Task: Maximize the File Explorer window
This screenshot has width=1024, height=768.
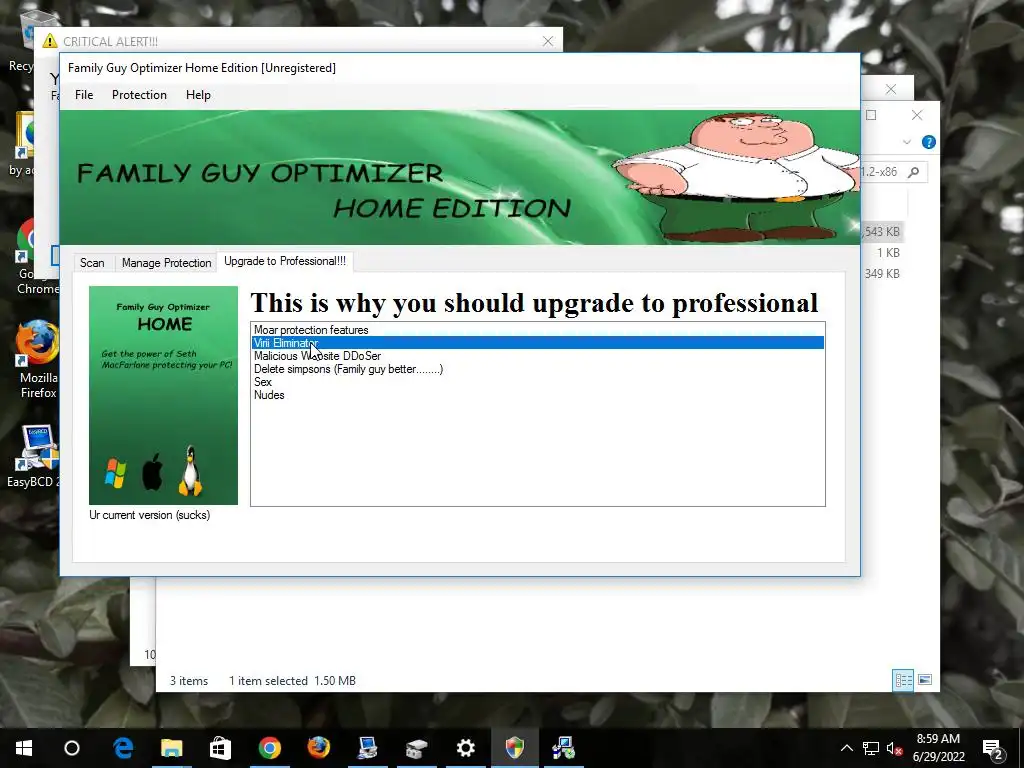Action: 871,115
